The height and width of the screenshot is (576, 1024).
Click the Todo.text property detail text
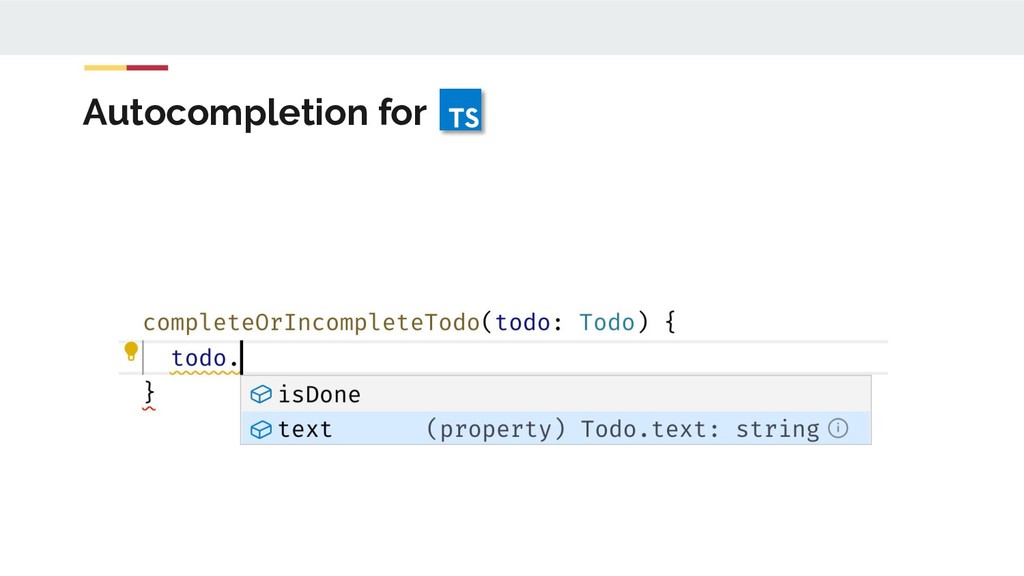coord(645,430)
